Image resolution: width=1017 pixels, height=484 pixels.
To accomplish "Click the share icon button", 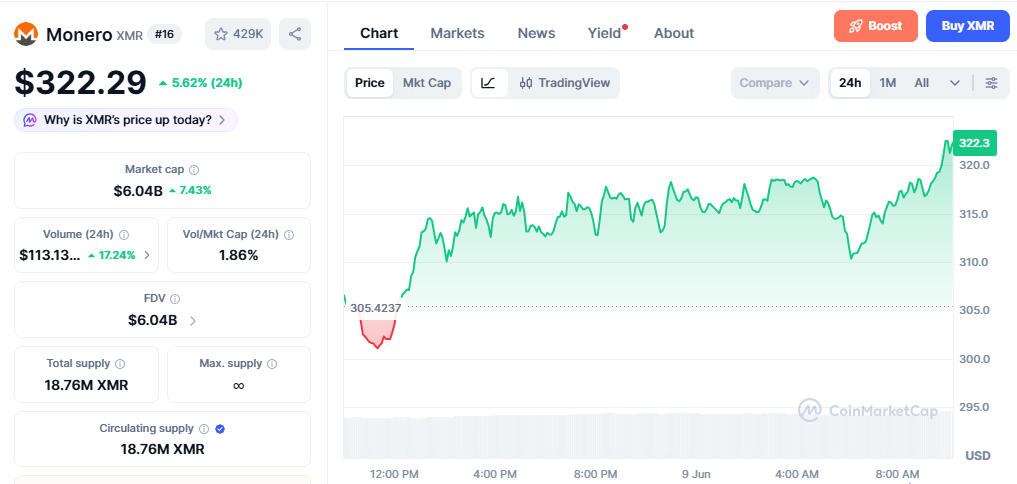I will (x=295, y=34).
